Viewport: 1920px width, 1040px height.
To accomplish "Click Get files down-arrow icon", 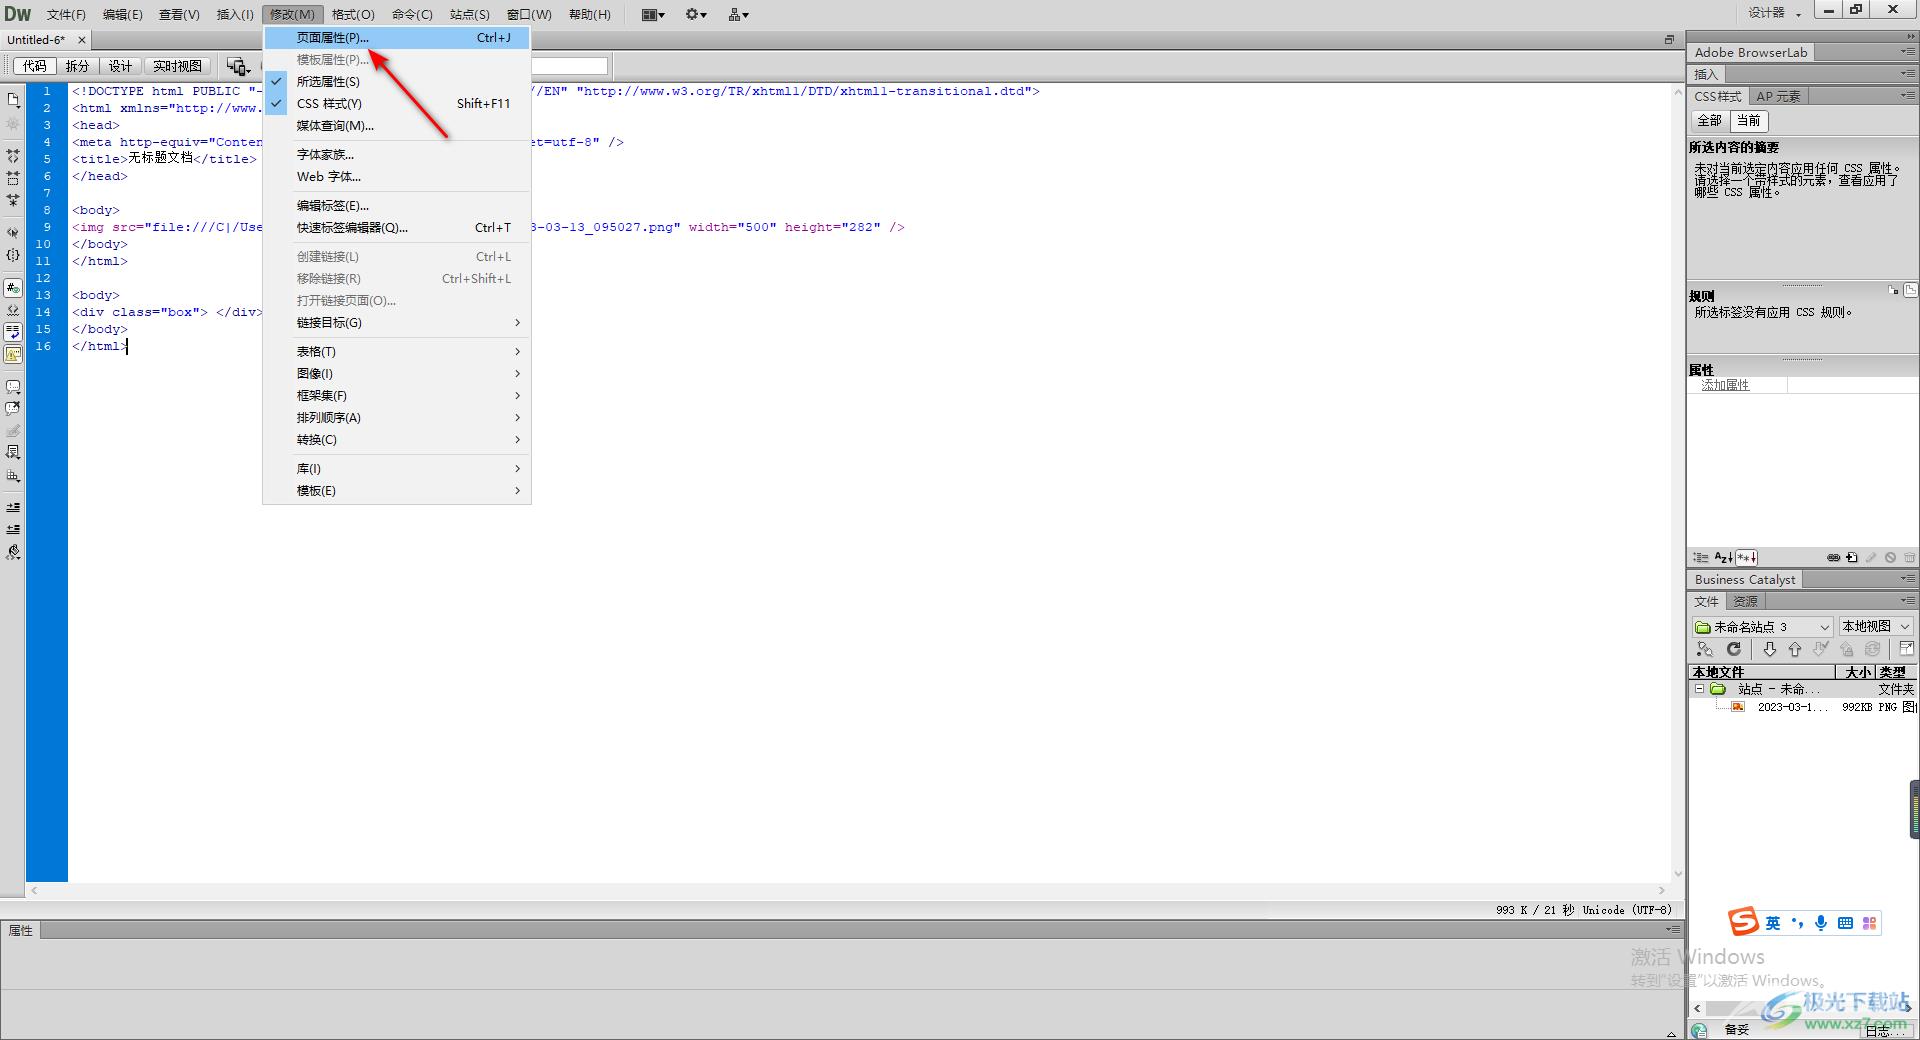I will pyautogui.click(x=1769, y=649).
